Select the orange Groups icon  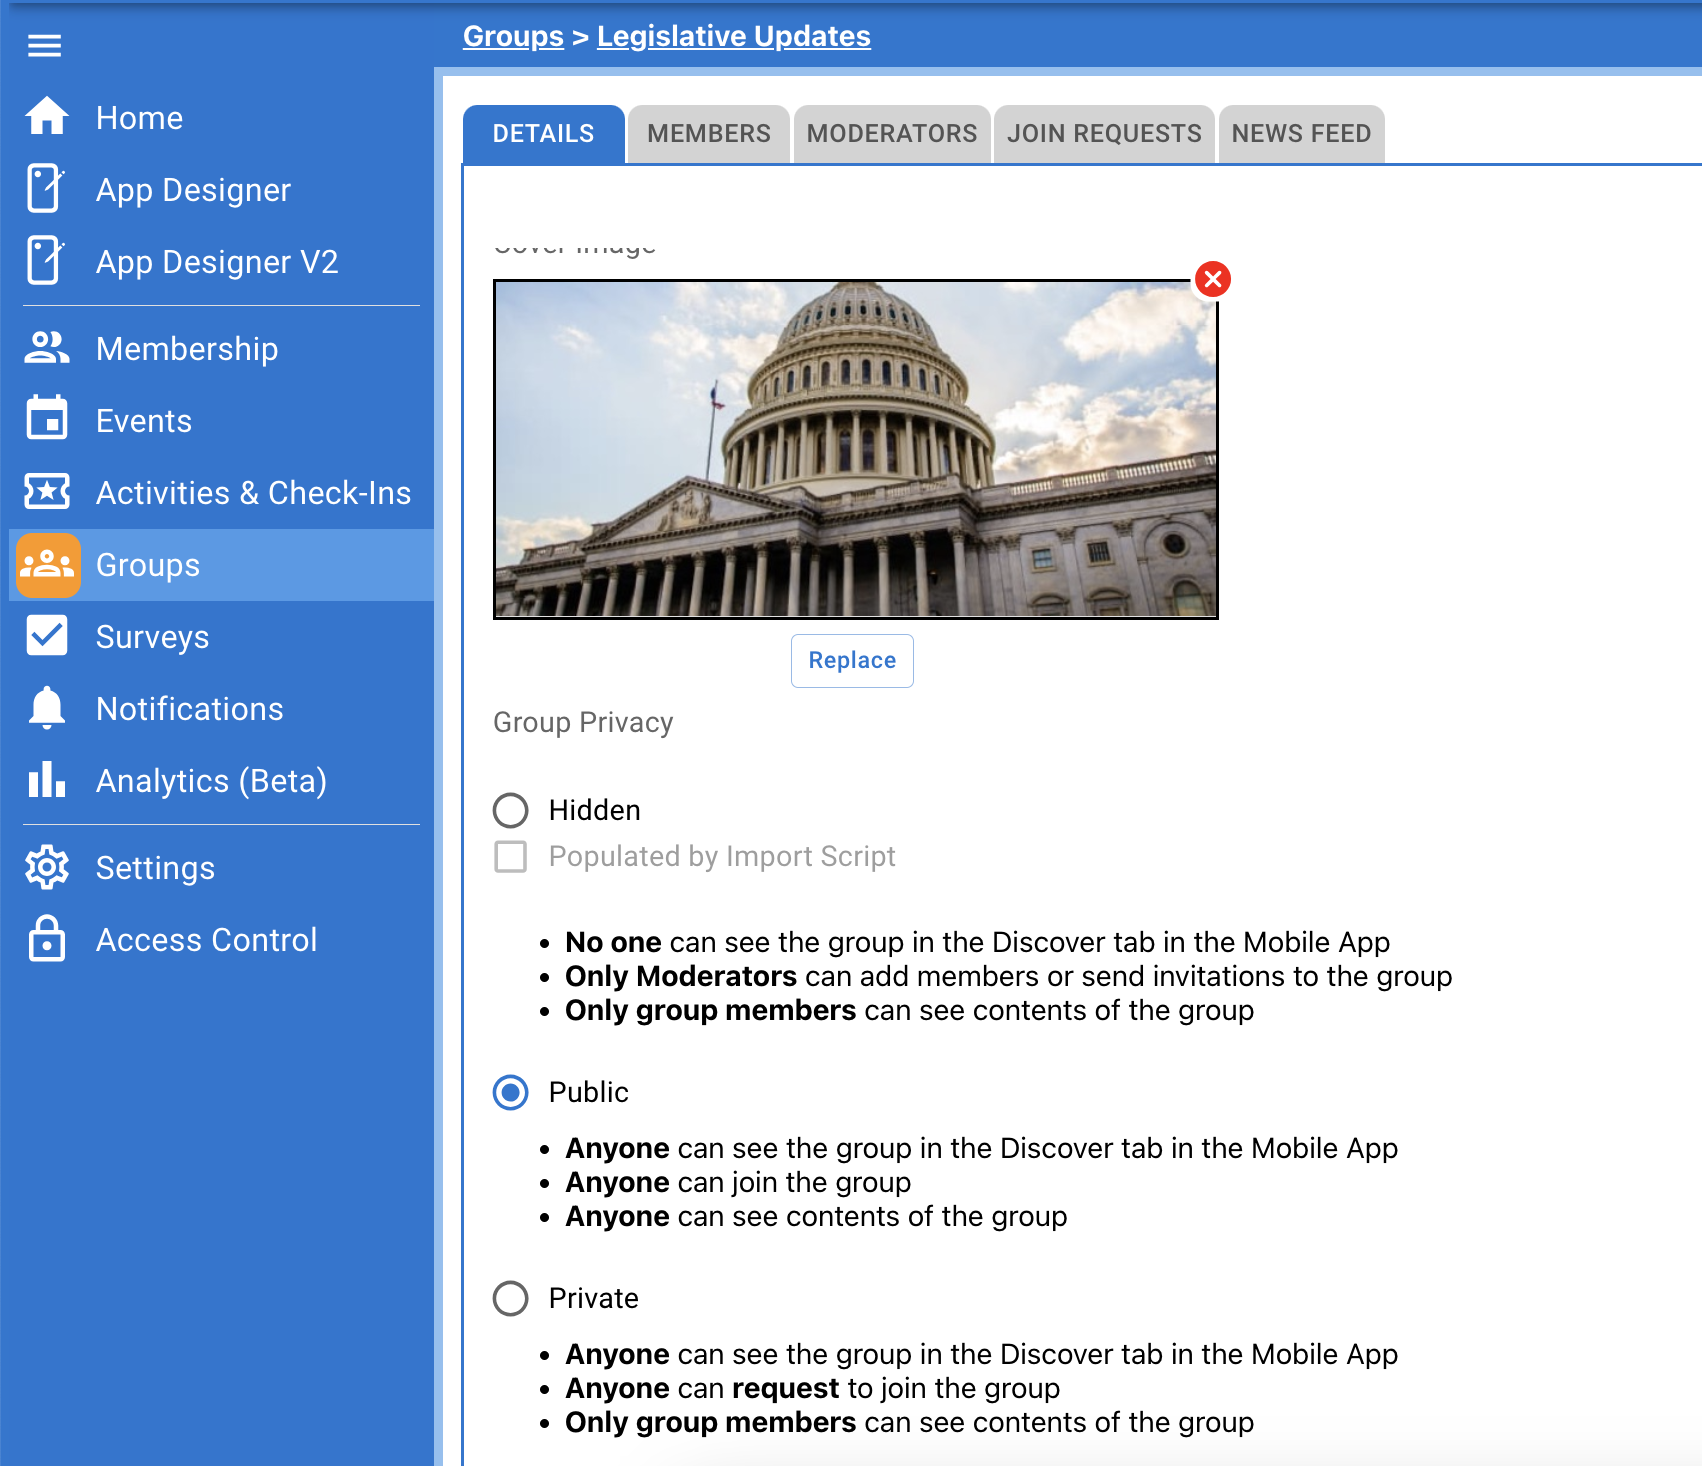[47, 565]
